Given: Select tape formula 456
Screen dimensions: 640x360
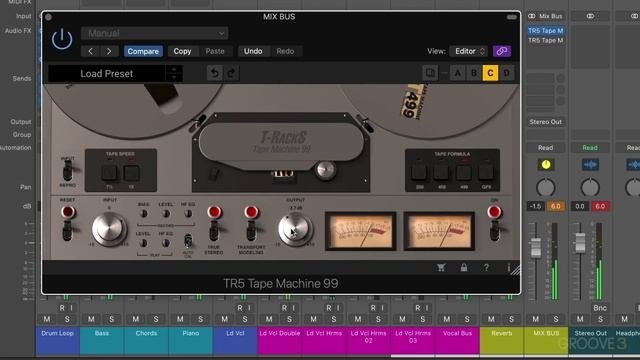Looking at the screenshot, I should [441, 172].
